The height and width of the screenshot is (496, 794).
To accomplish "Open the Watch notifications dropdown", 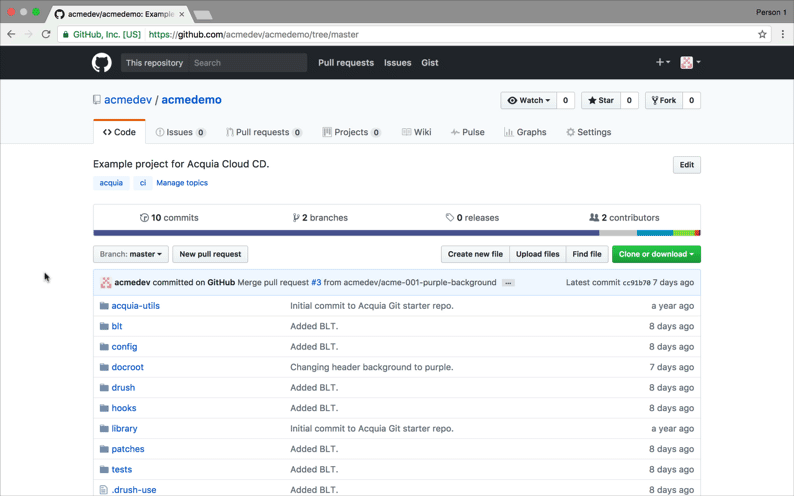I will click(x=529, y=101).
